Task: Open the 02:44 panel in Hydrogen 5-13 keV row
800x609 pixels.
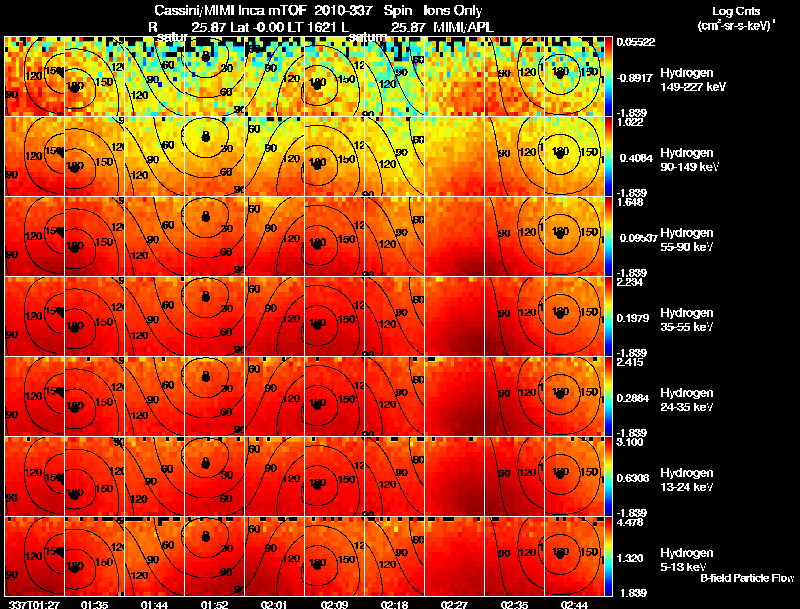Action: click(574, 557)
